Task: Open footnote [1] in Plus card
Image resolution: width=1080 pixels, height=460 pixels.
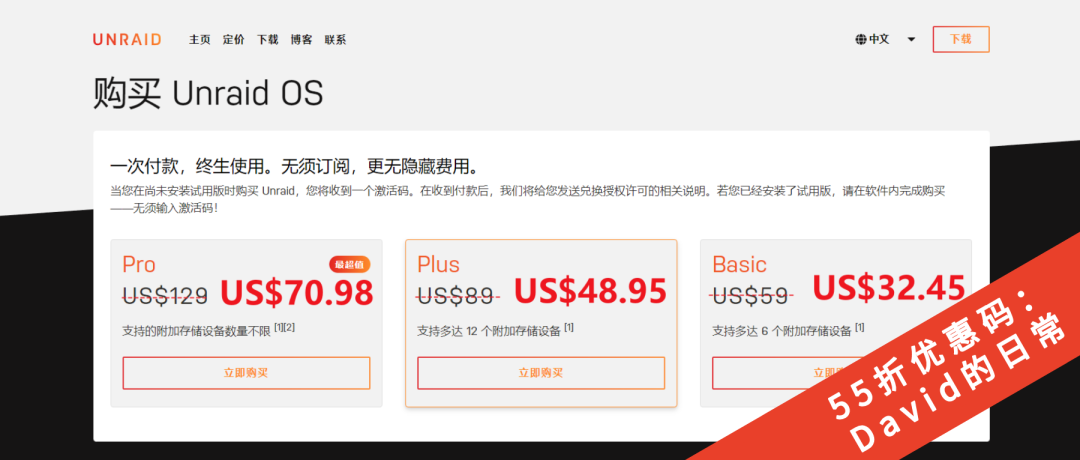Action: point(569,328)
